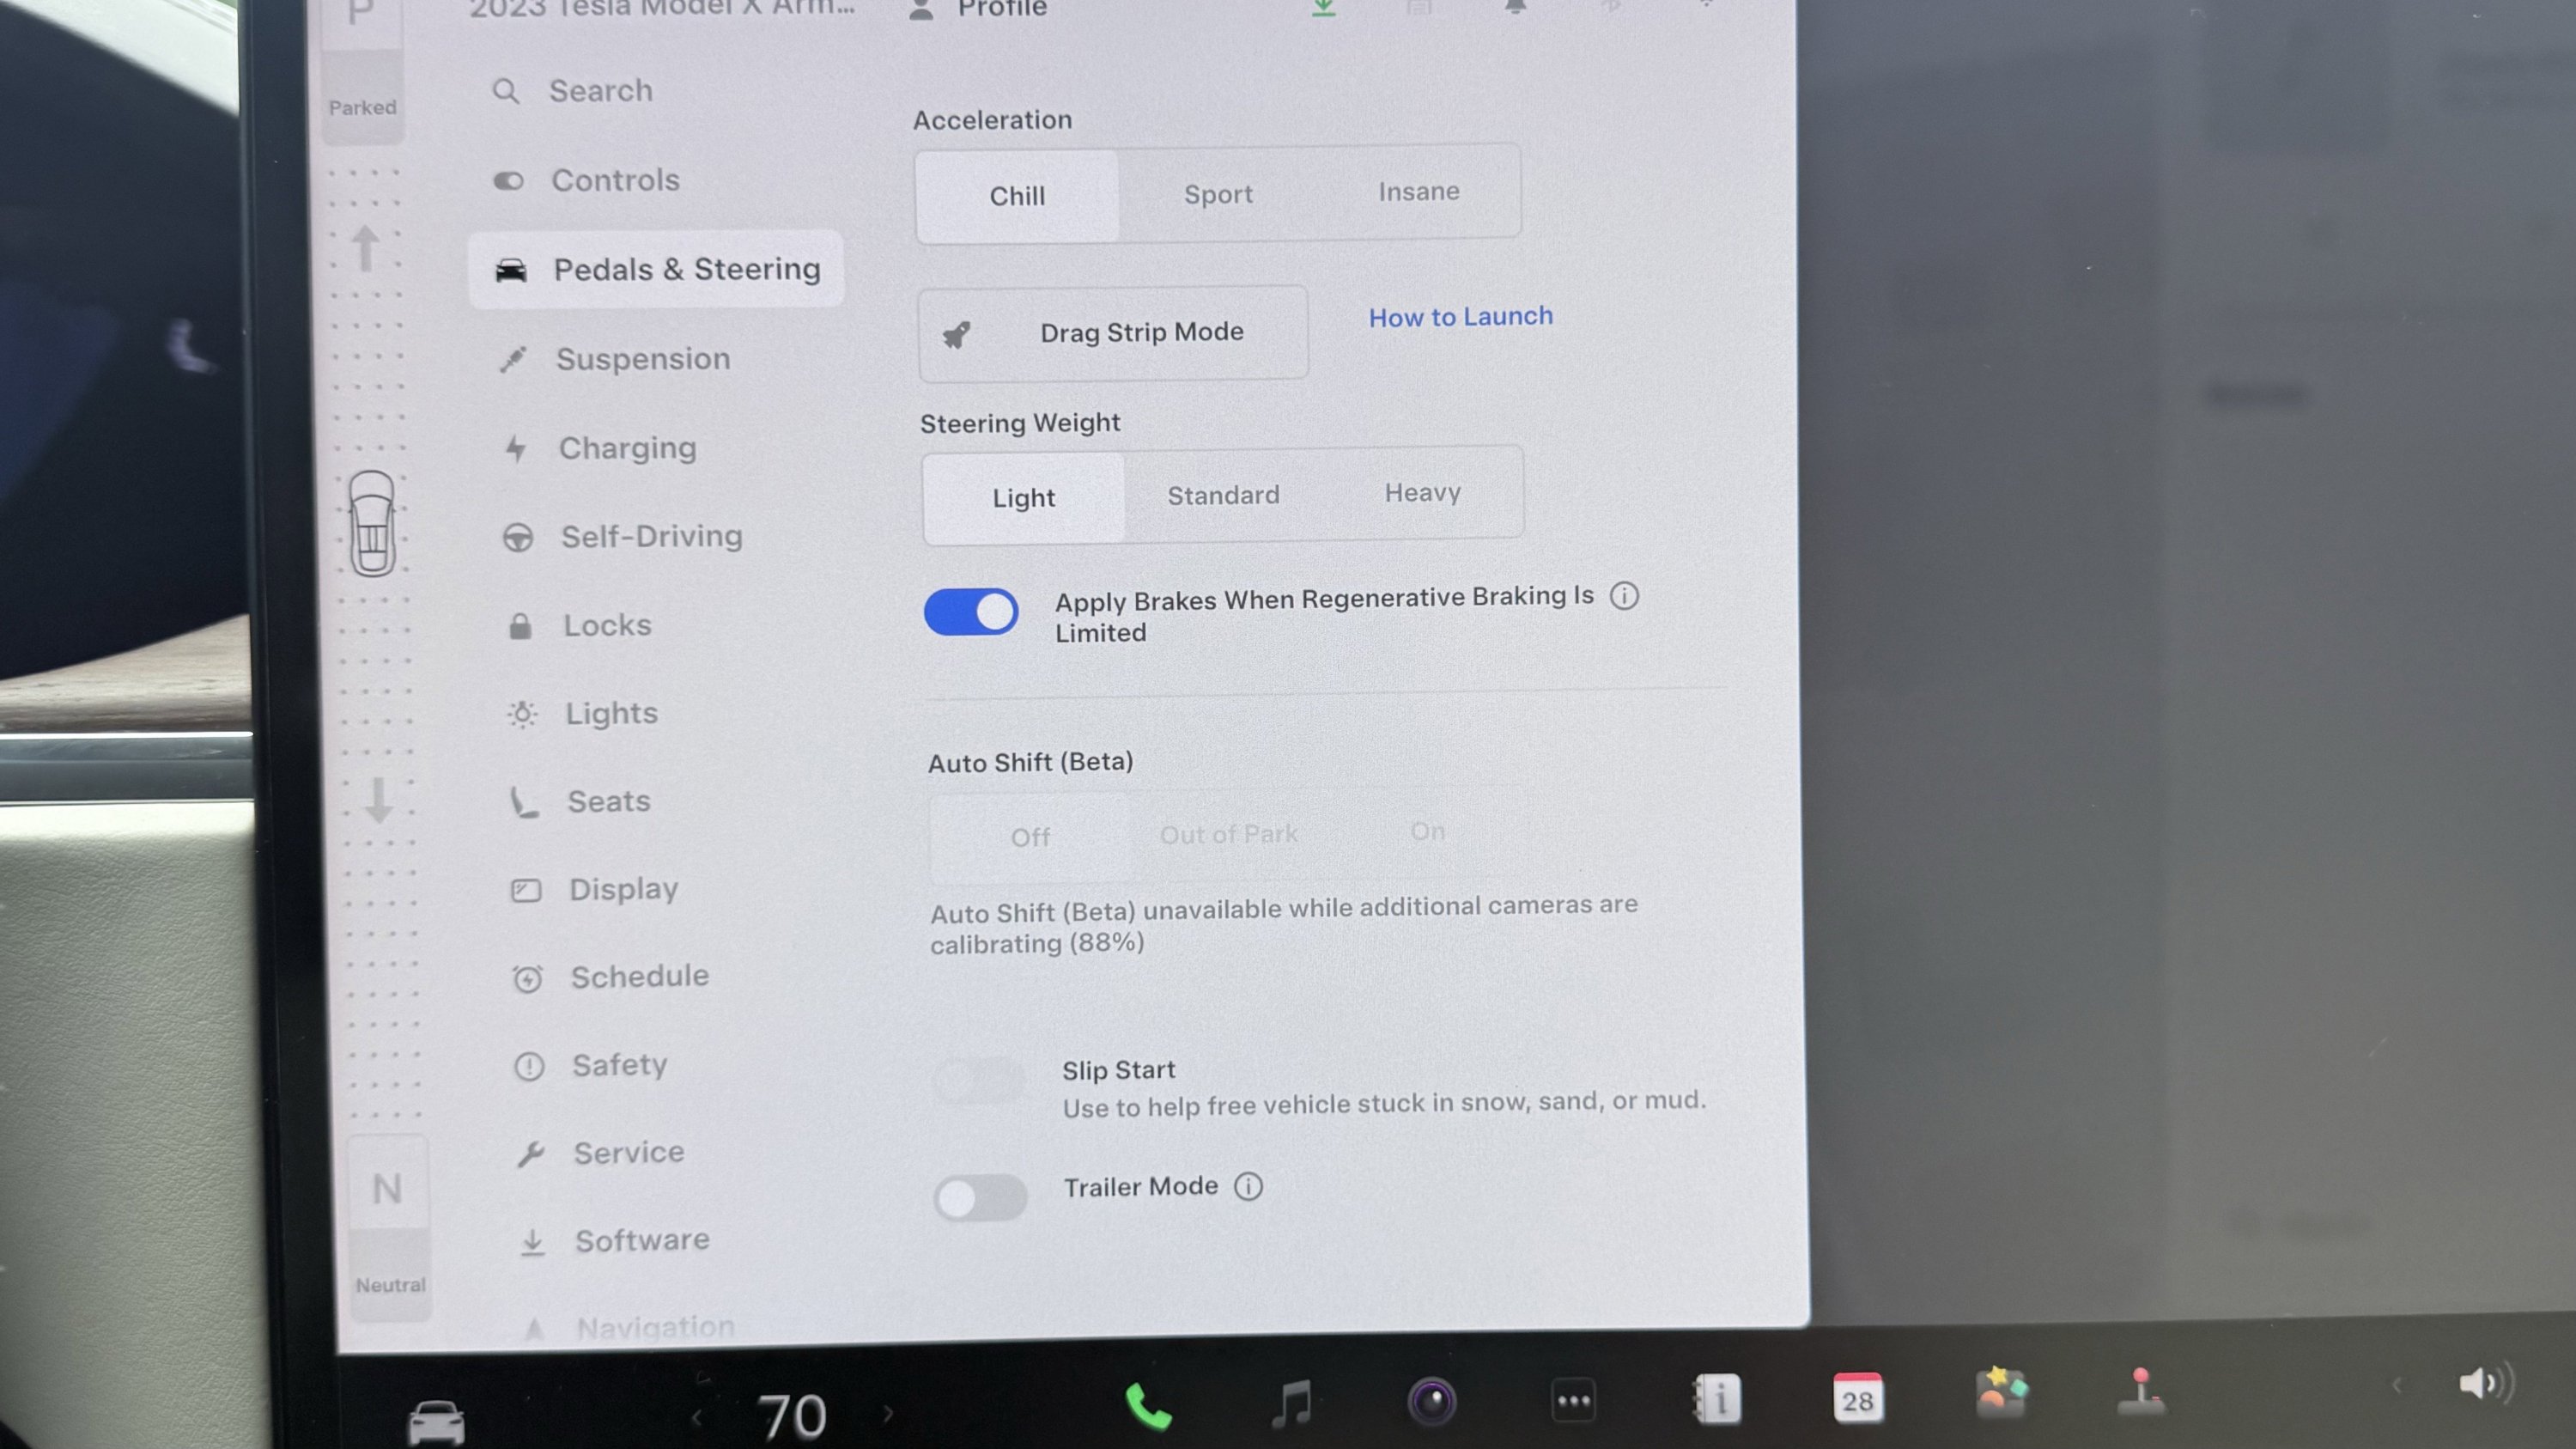
Task: Open the three-dot app launcher
Action: (x=1574, y=1400)
